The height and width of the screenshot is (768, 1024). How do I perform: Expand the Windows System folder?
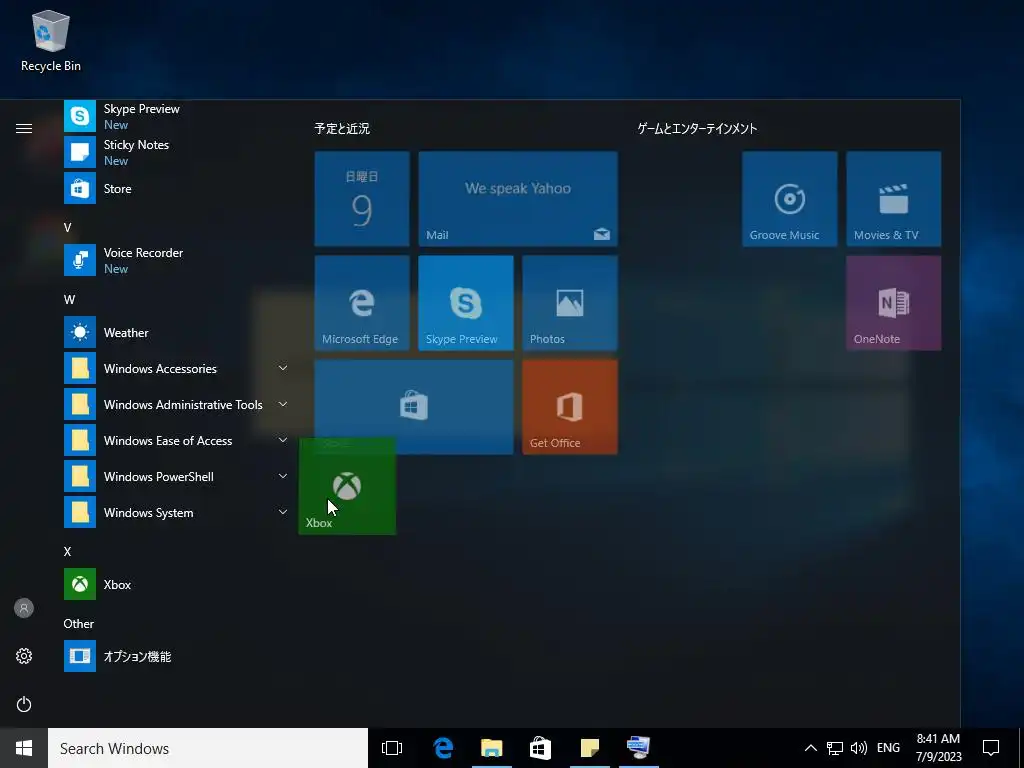pos(176,512)
